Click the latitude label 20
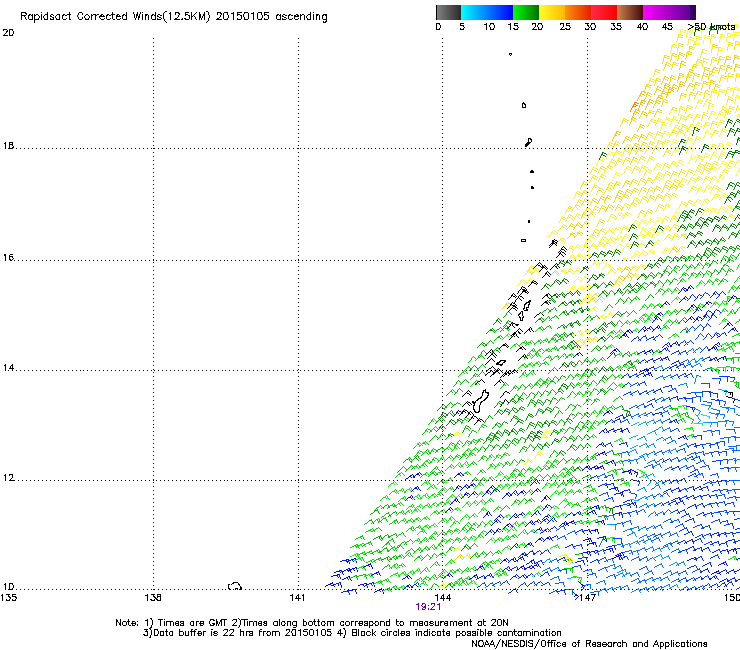The height and width of the screenshot is (650, 740). (8, 33)
